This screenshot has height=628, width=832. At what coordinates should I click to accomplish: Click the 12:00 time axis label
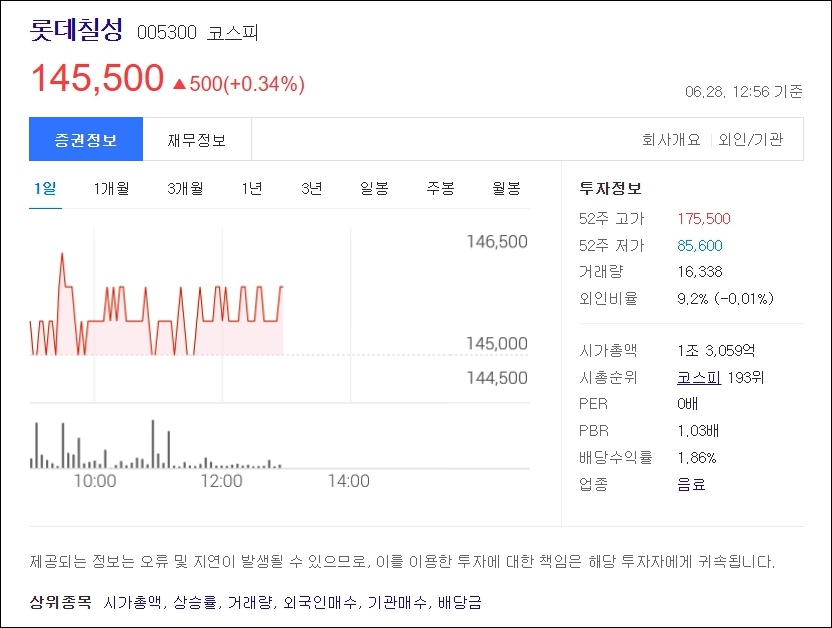coord(221,481)
